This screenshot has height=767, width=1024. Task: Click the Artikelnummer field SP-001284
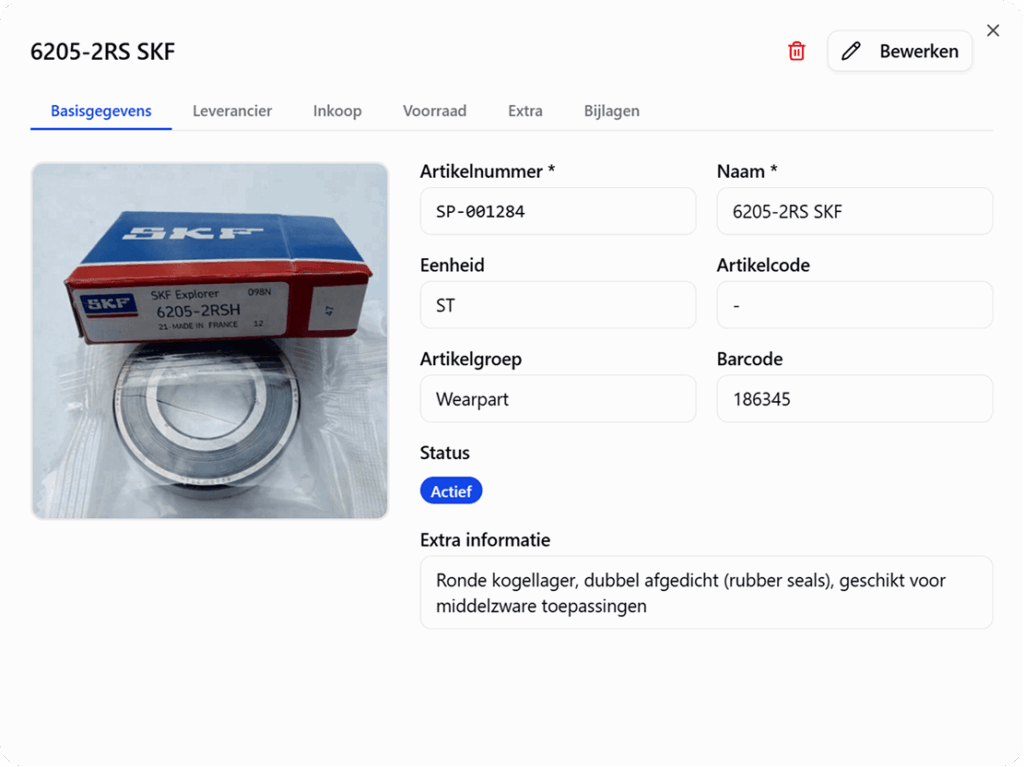pyautogui.click(x=557, y=211)
